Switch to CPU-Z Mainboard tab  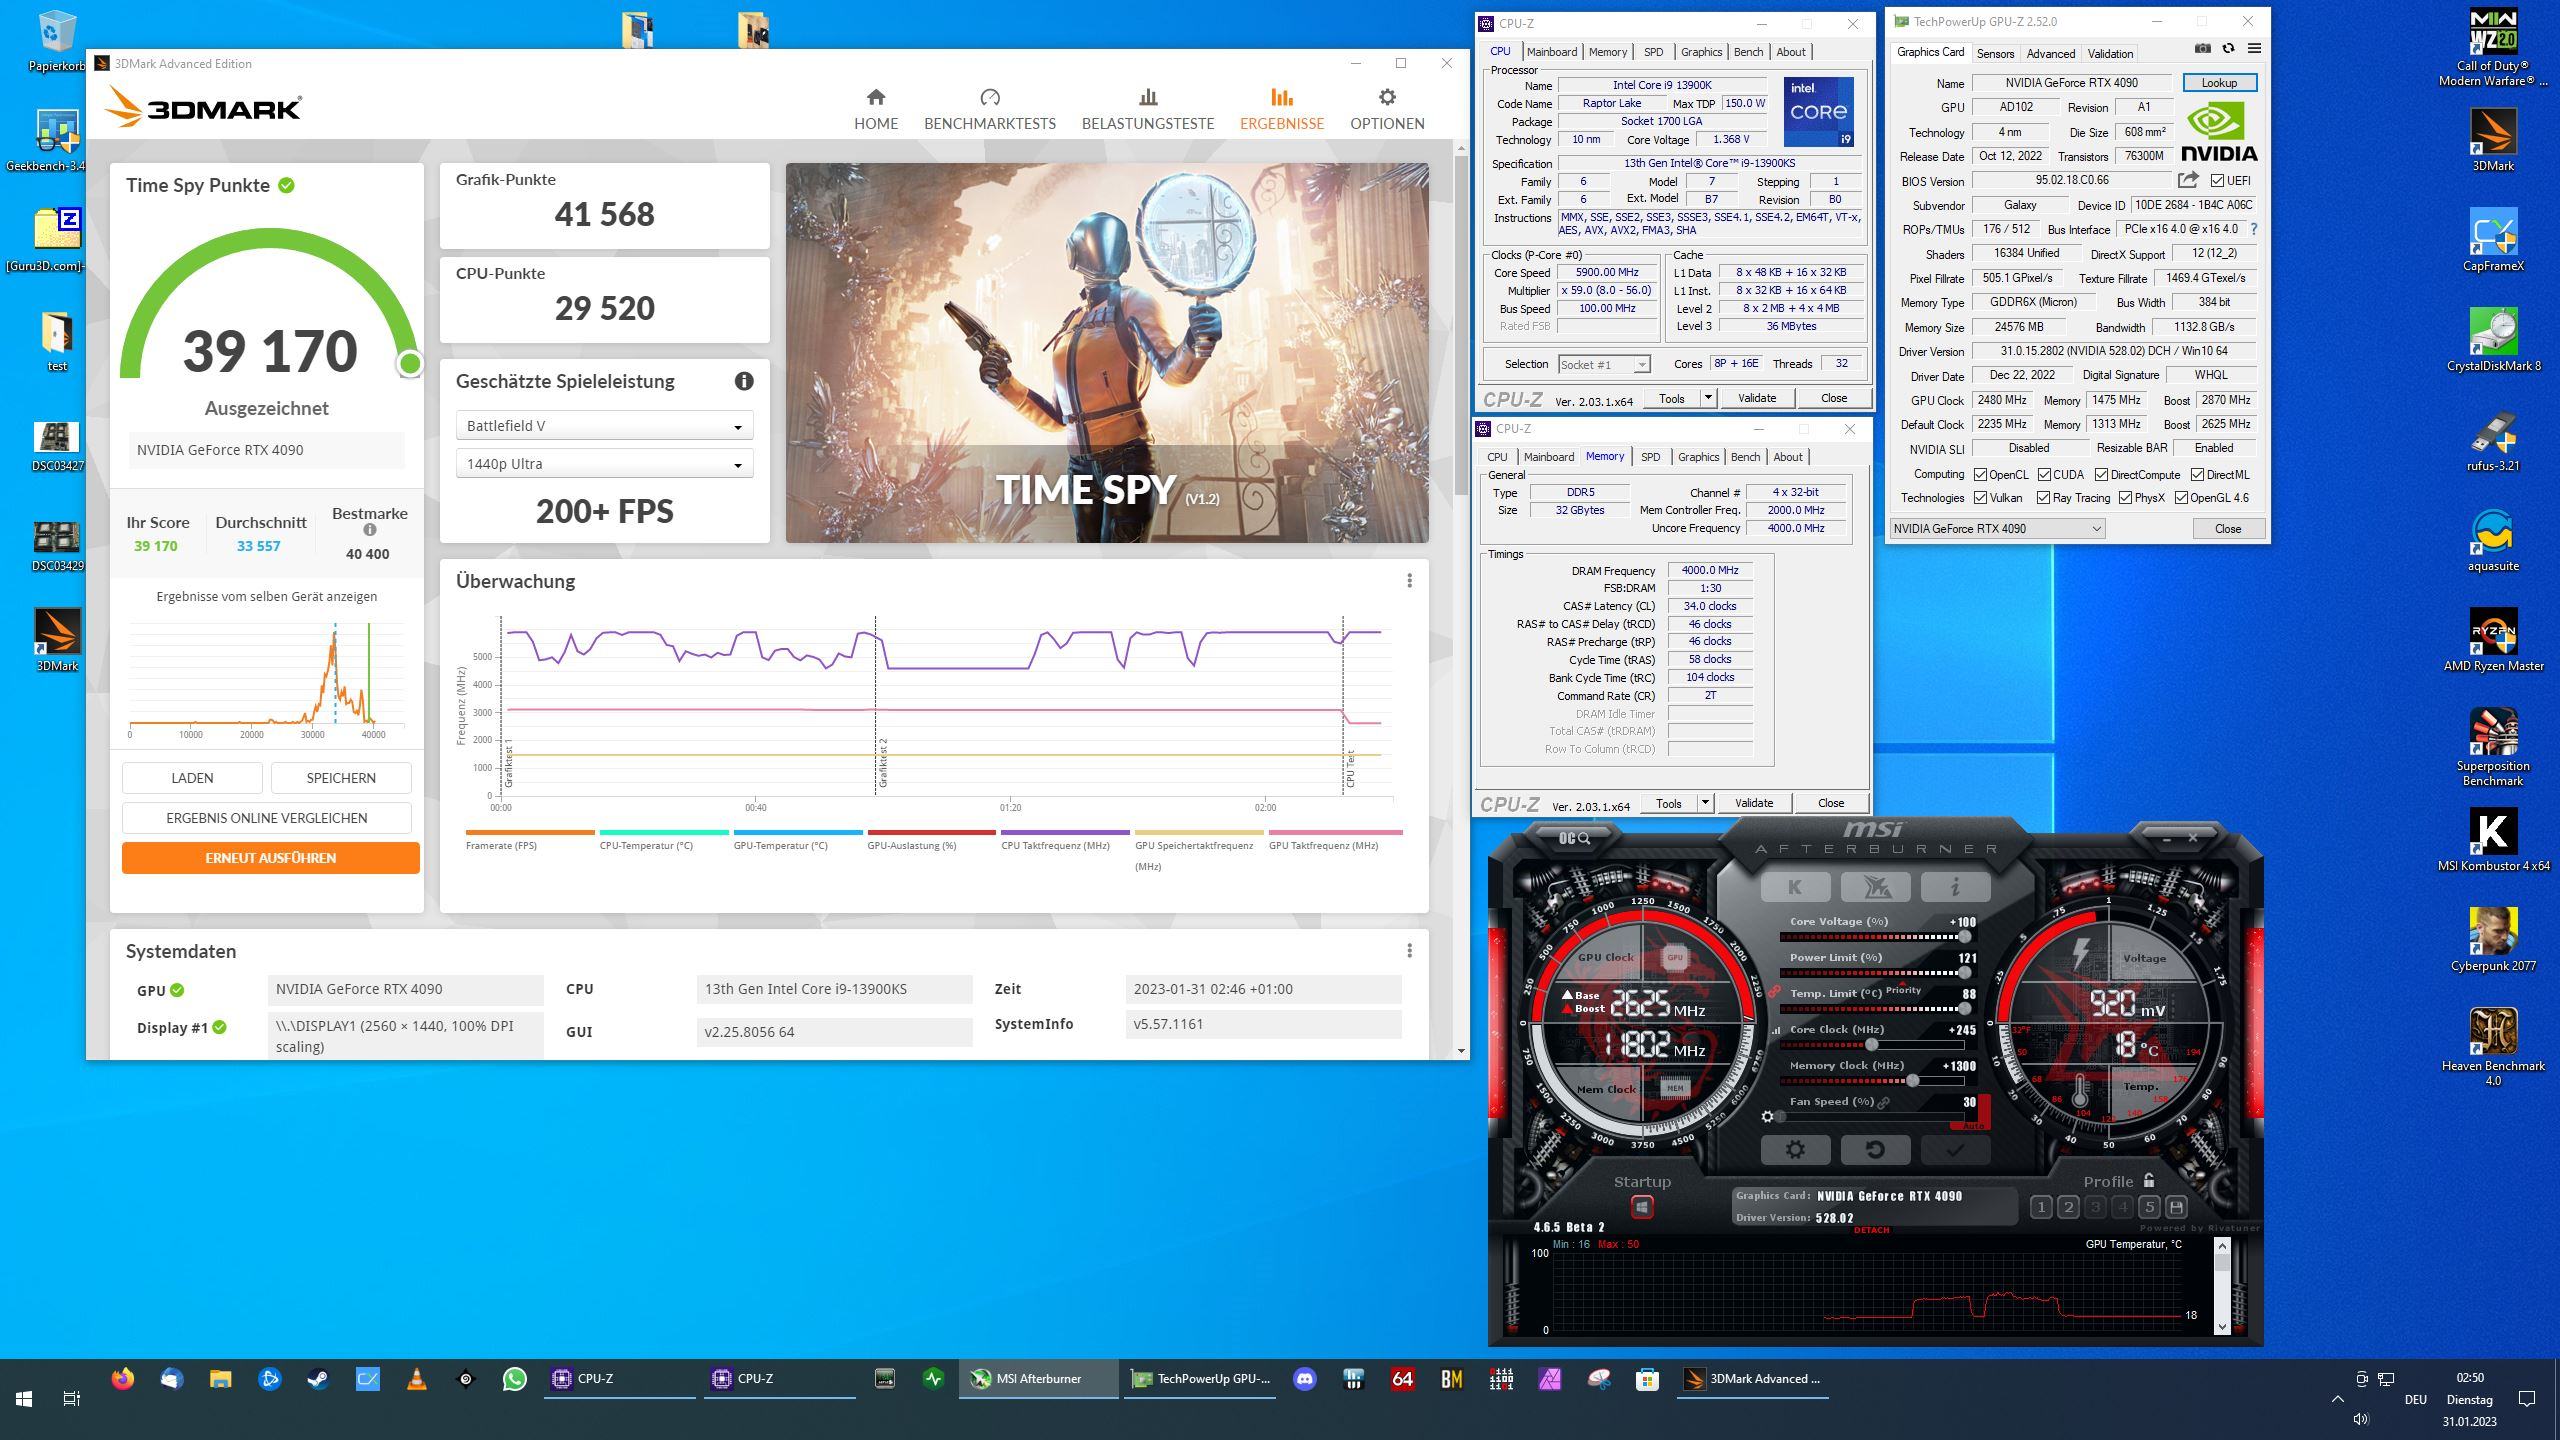point(1551,52)
